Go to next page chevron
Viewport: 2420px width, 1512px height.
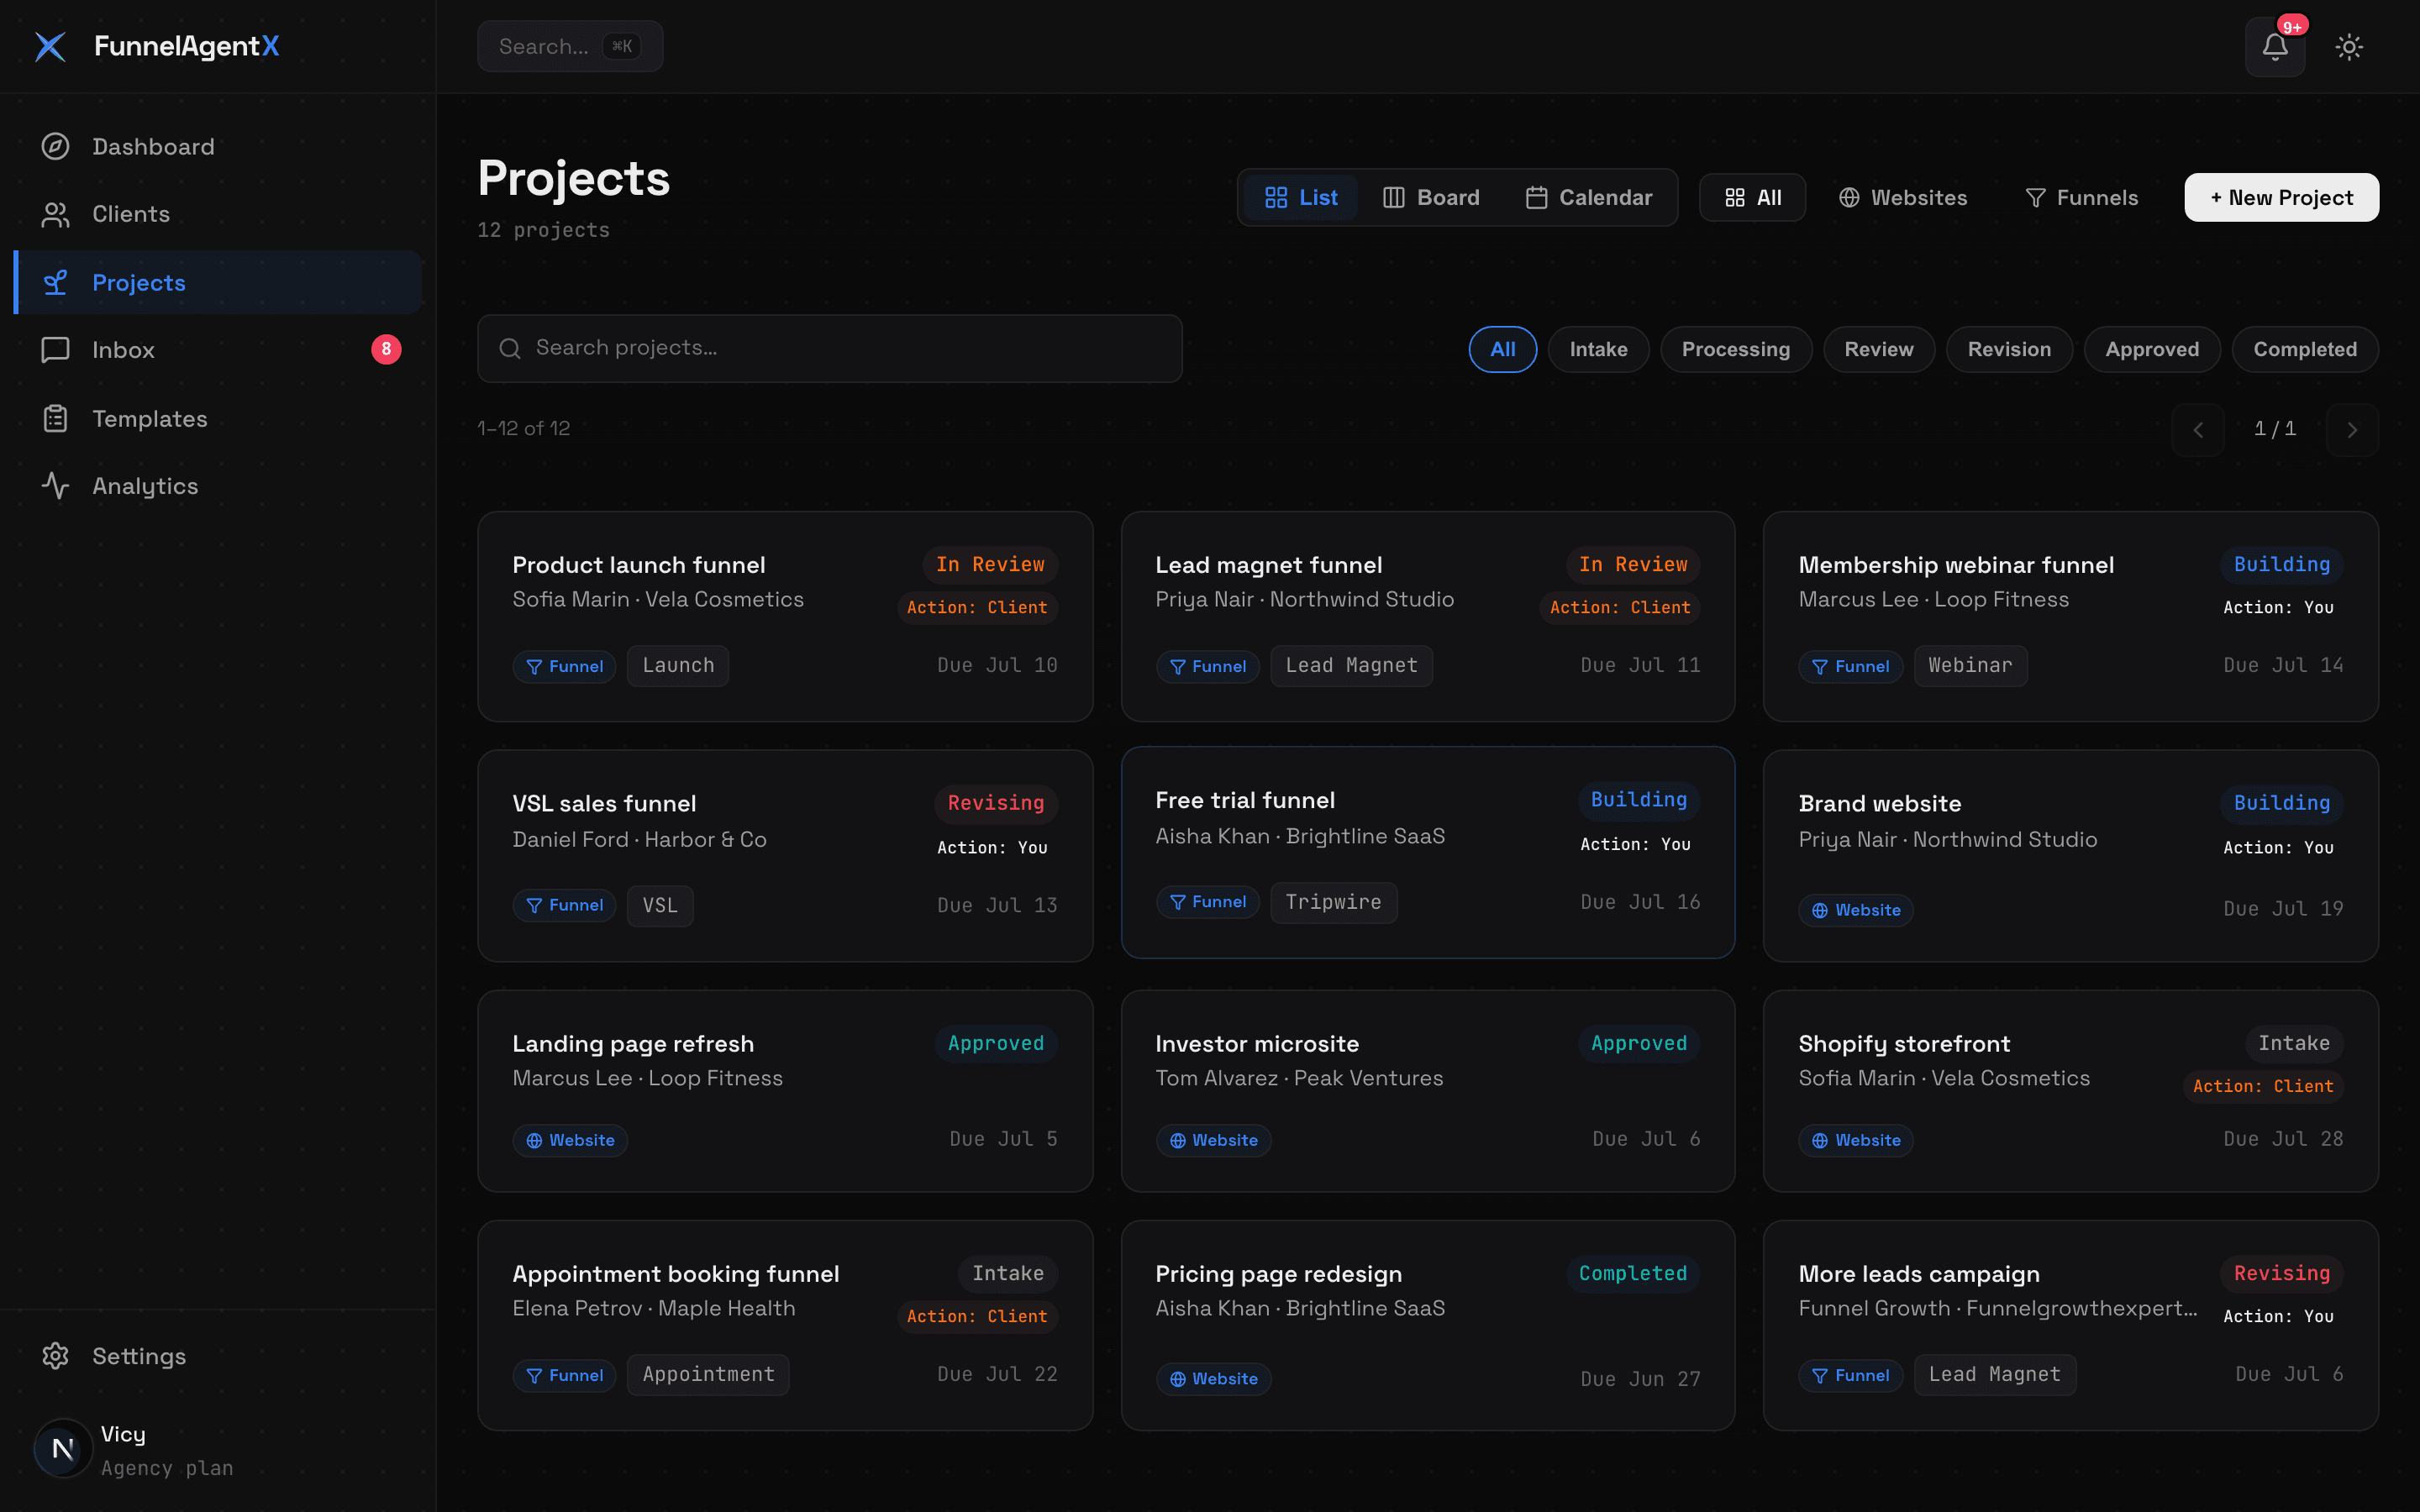point(2352,430)
